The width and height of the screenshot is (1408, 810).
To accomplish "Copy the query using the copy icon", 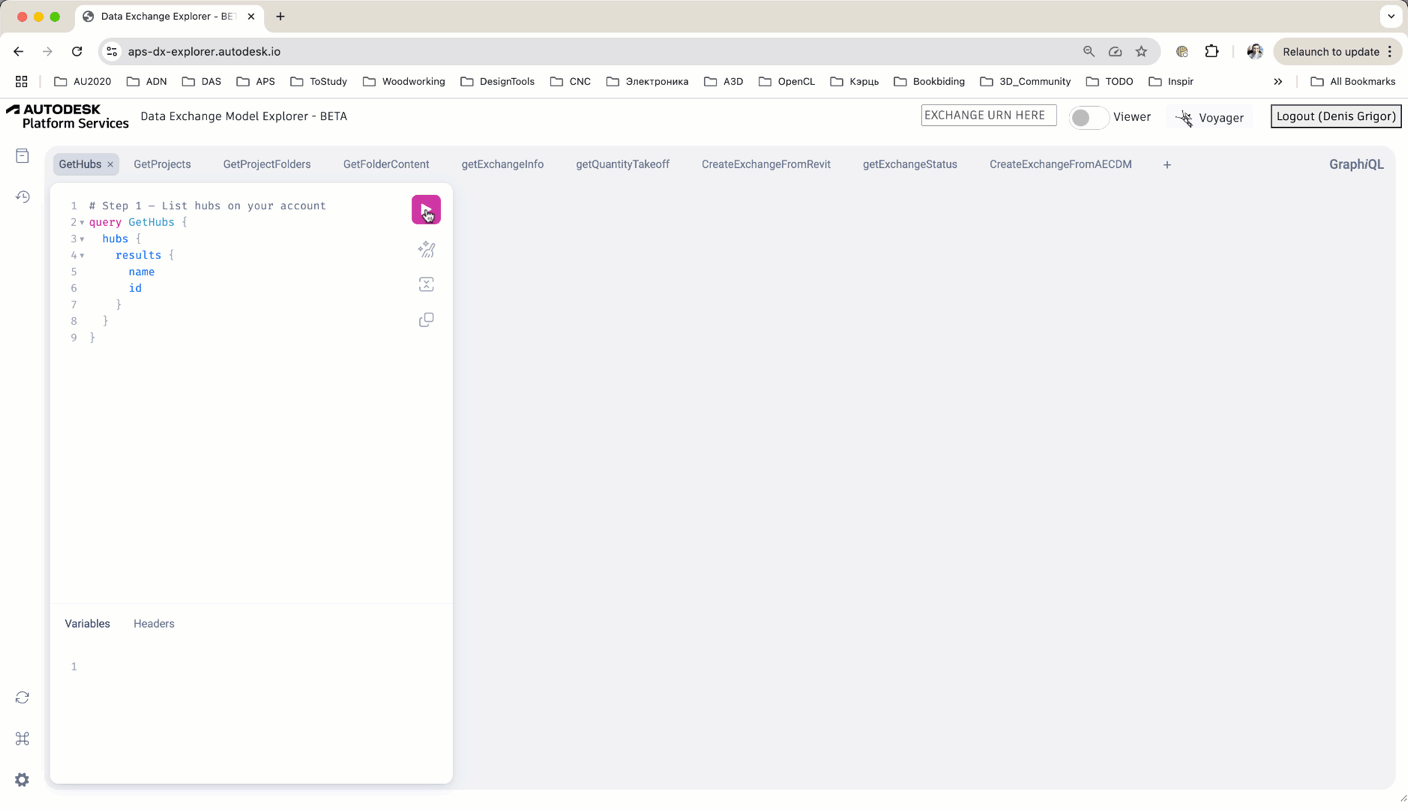I will [426, 320].
